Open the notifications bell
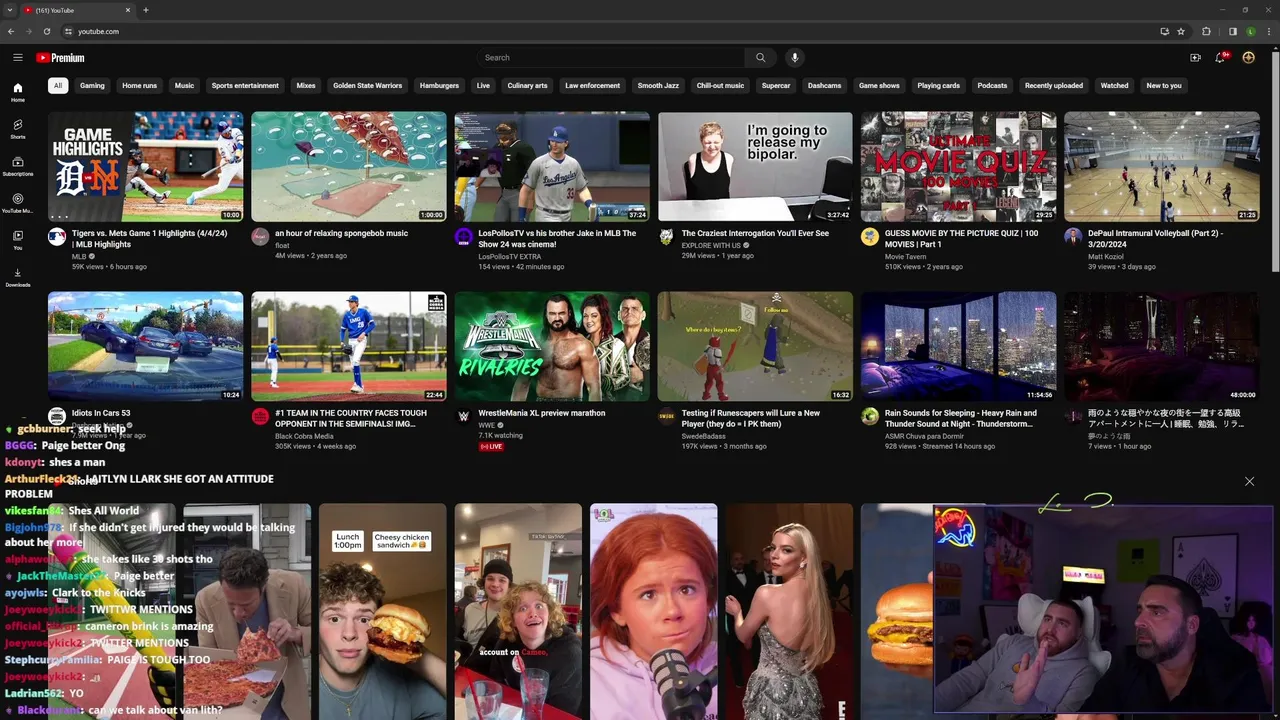Image resolution: width=1280 pixels, height=720 pixels. (1221, 58)
